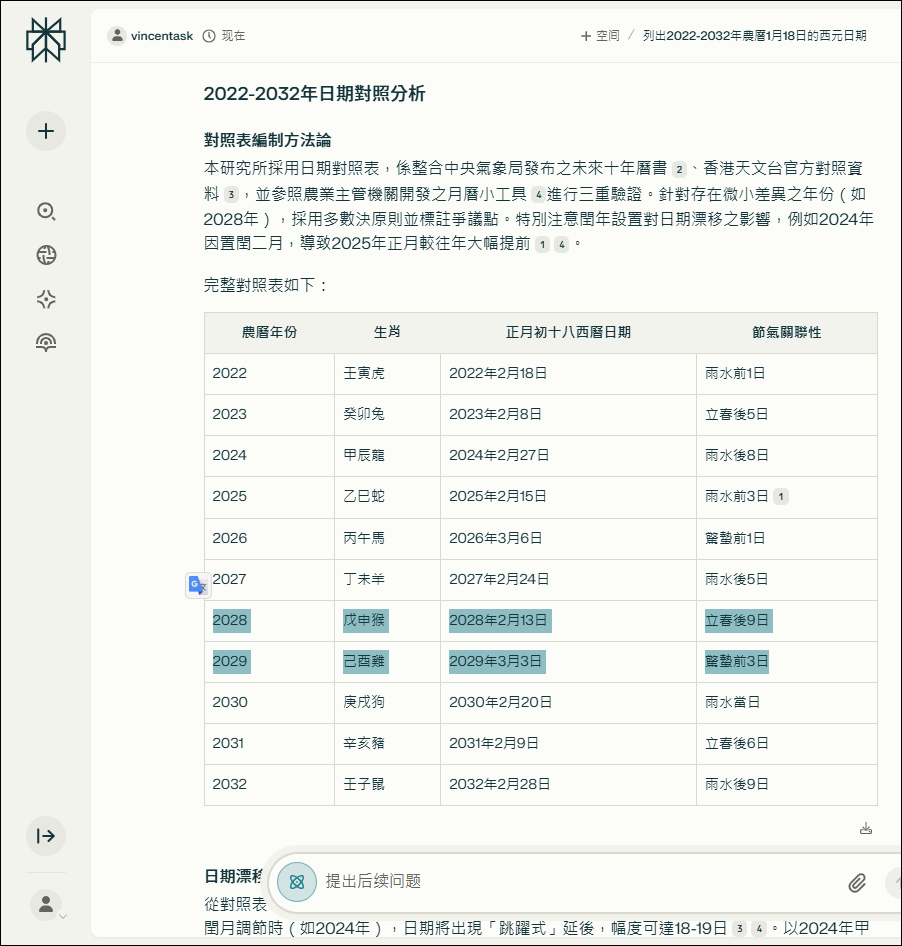Open citation 4 after 月曆小工具

point(538,194)
